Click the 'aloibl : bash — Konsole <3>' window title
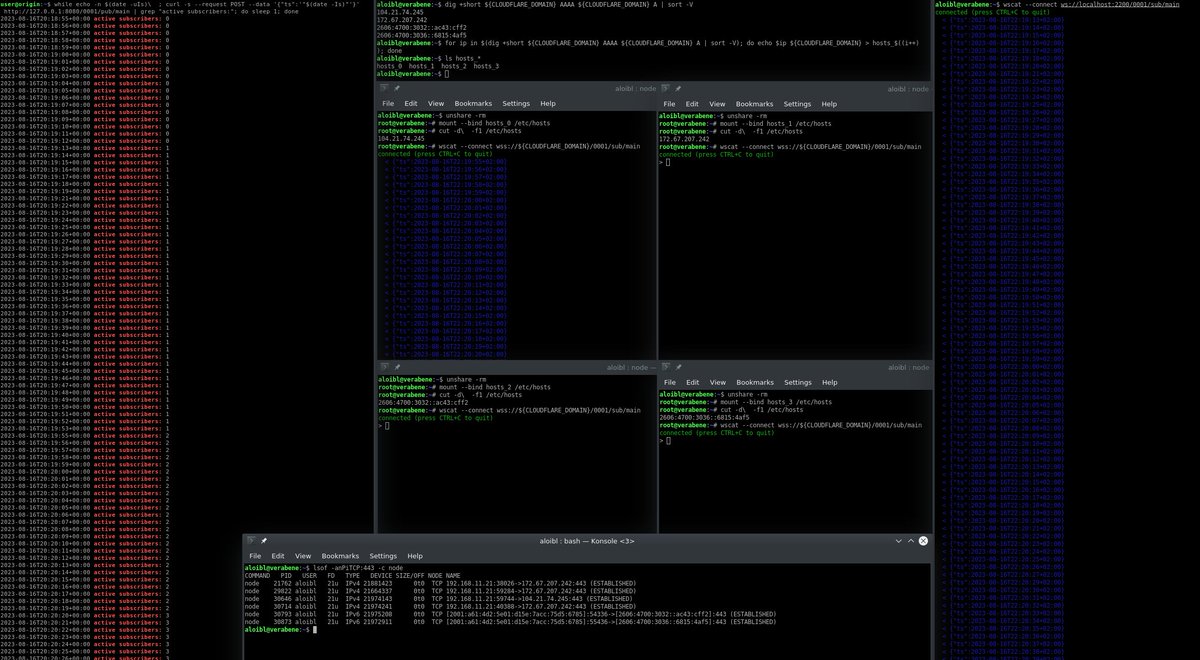Screen dimensions: 1200x660 (588, 540)
